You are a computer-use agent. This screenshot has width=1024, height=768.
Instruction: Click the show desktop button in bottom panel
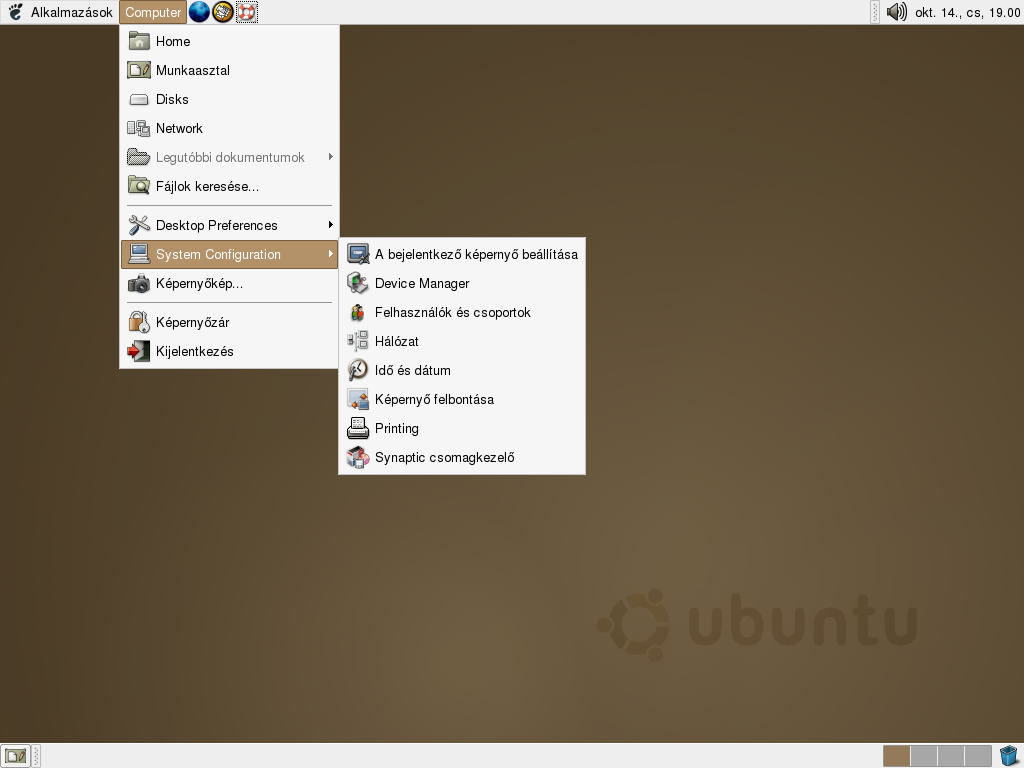point(15,756)
